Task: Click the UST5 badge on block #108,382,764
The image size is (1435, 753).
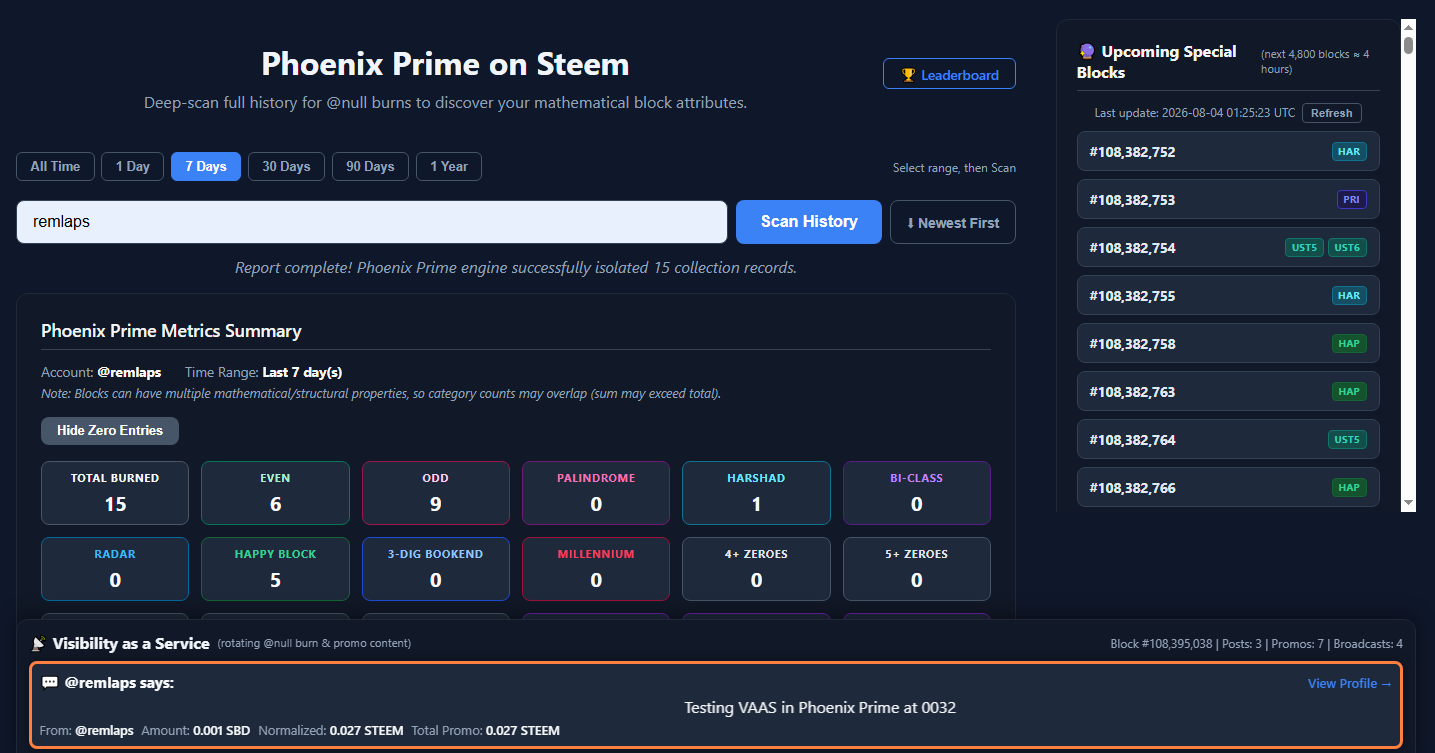Action: click(x=1347, y=440)
